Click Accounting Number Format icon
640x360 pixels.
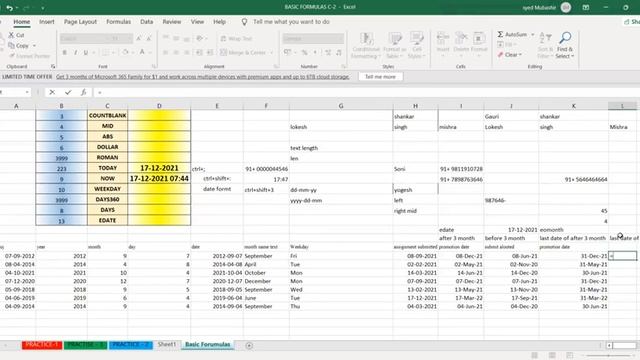287,52
